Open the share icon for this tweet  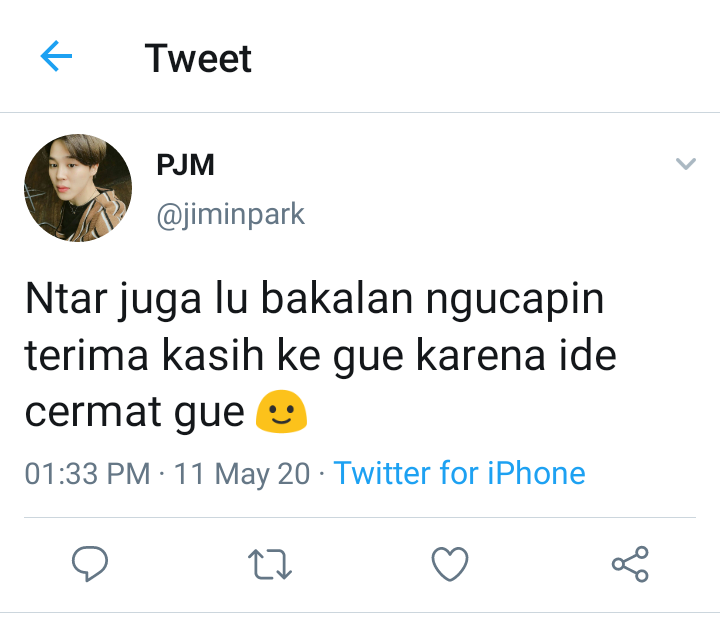[630, 564]
